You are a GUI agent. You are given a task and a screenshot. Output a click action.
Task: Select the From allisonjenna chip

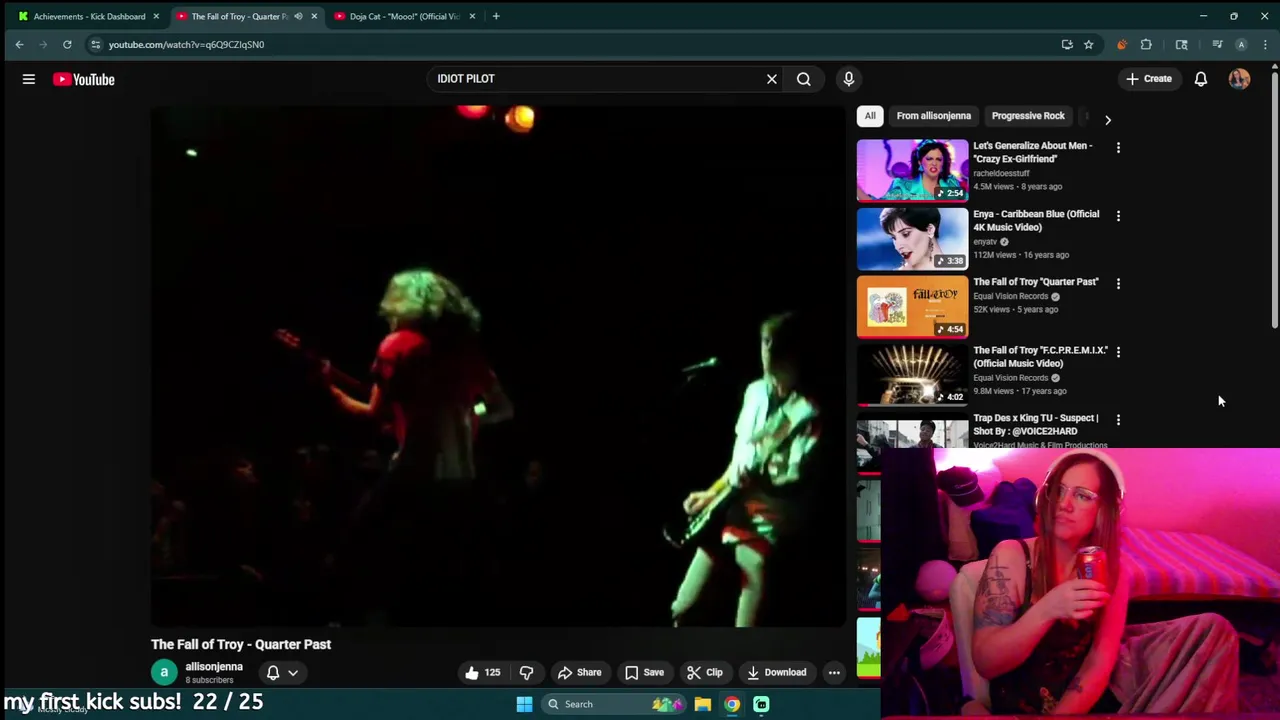pos(933,116)
